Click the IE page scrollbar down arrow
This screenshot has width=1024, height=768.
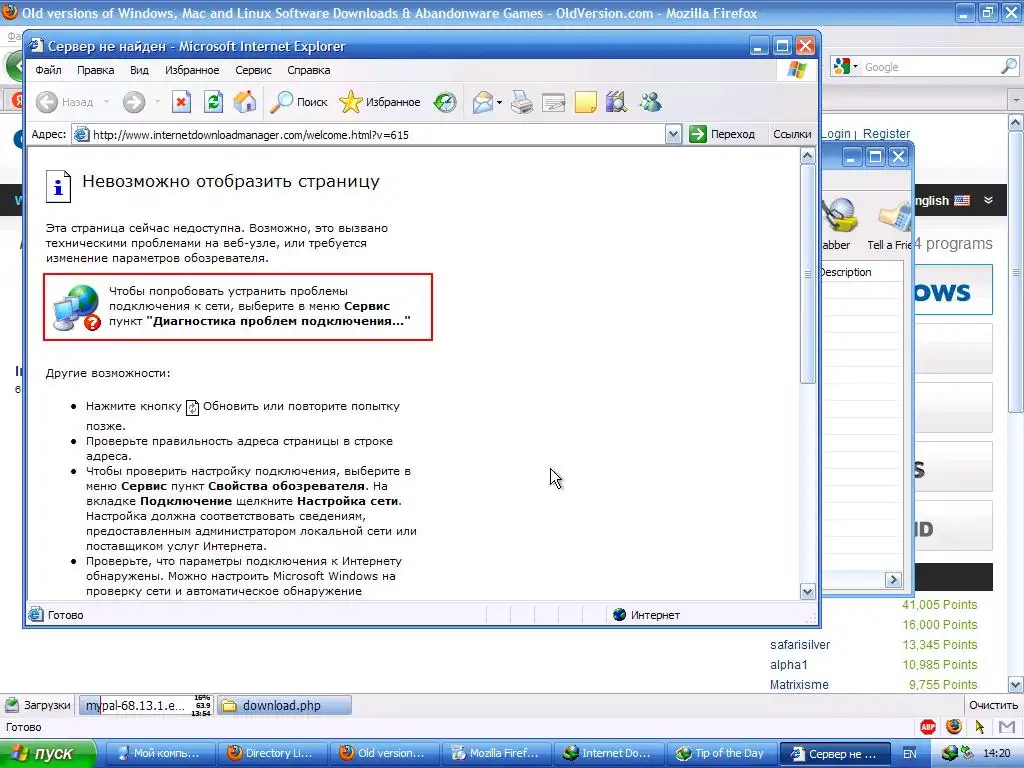[807, 592]
